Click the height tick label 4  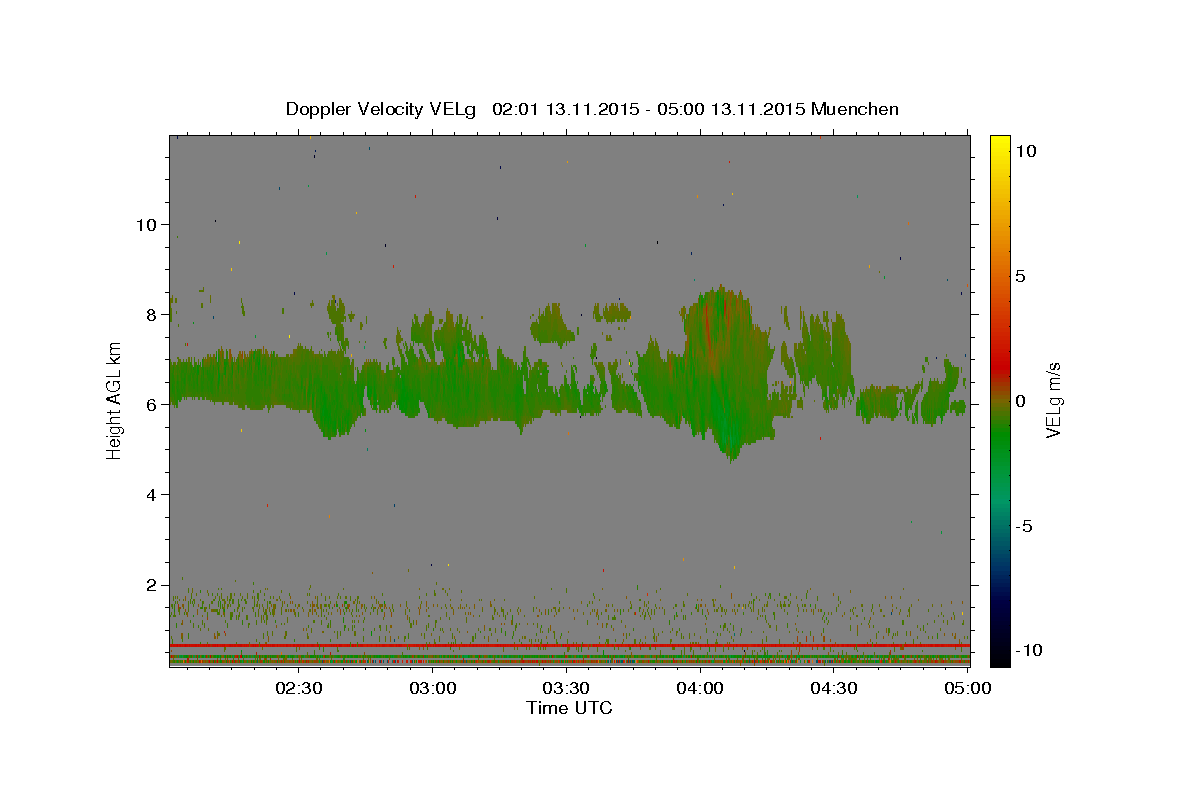pos(151,494)
